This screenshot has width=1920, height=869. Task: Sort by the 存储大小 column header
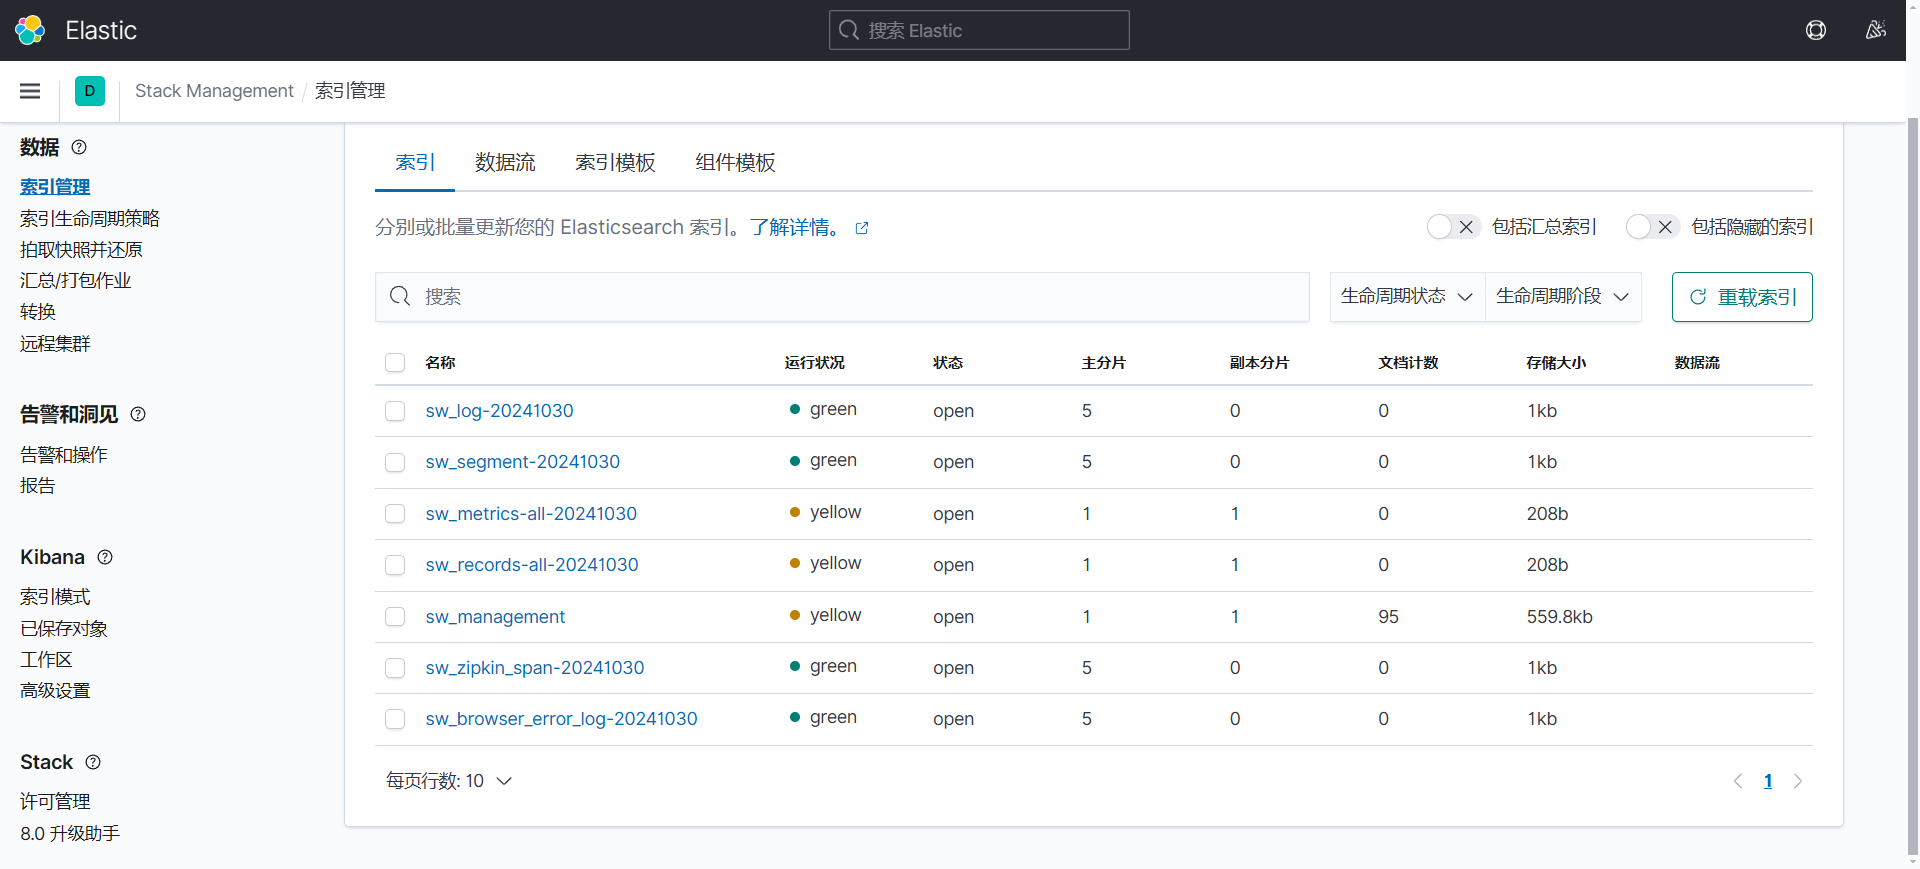pos(1556,362)
